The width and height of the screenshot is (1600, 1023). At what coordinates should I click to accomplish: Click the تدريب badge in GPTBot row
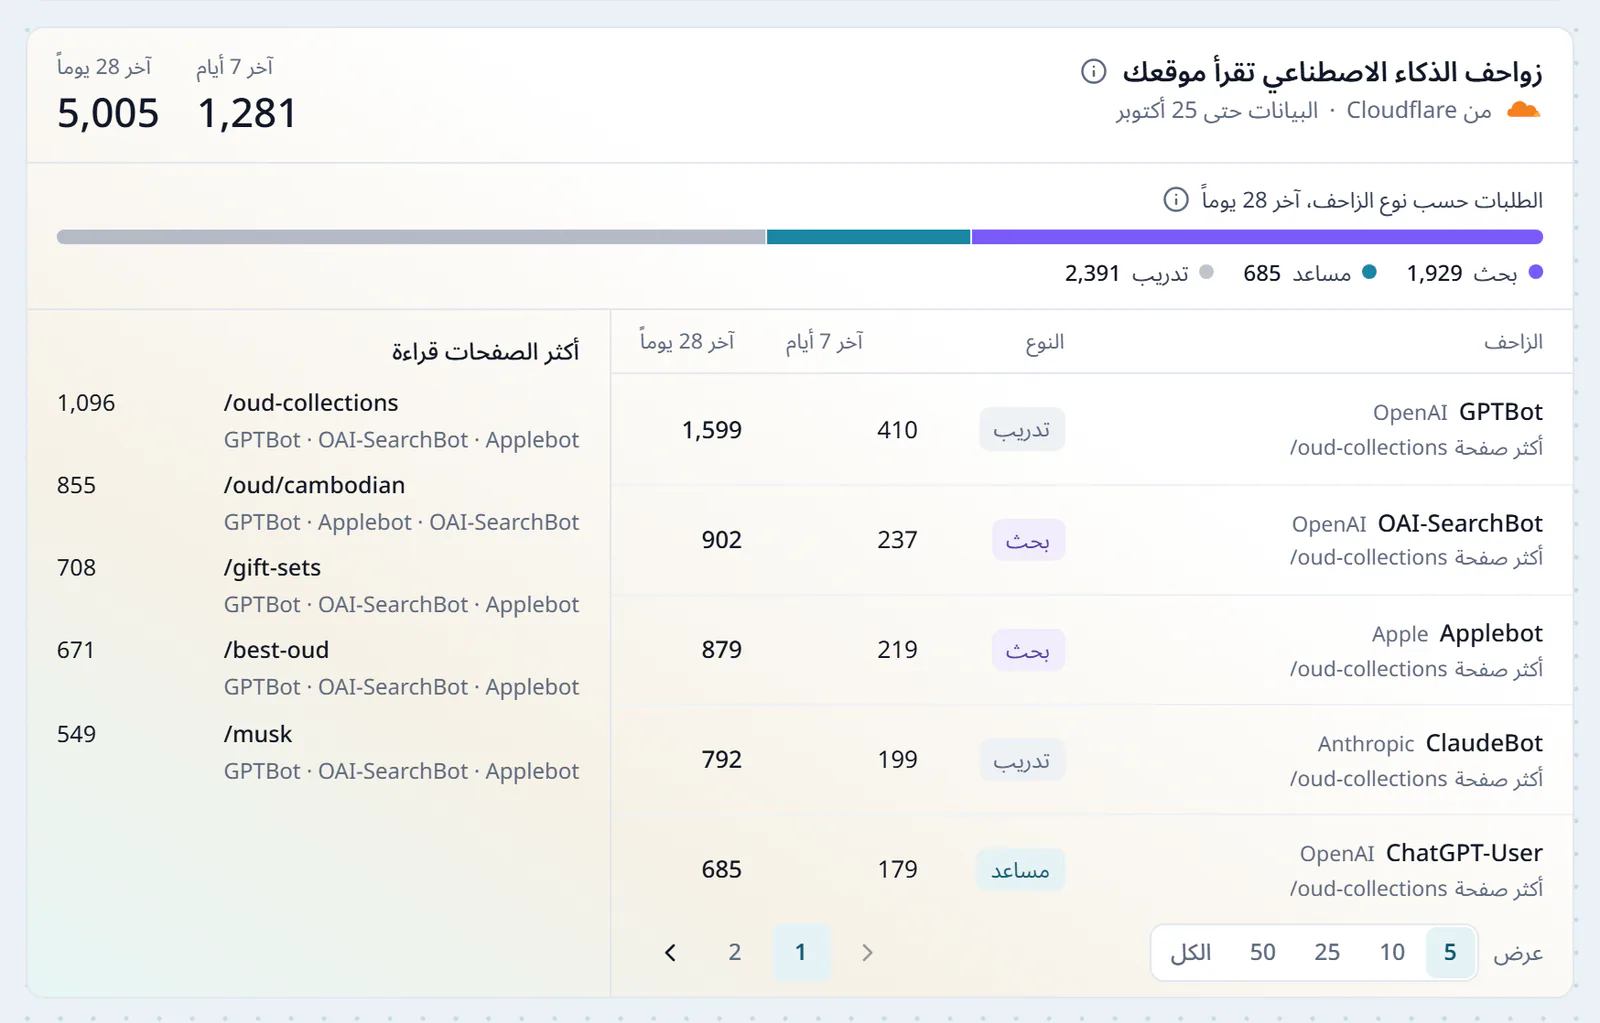tap(1022, 430)
